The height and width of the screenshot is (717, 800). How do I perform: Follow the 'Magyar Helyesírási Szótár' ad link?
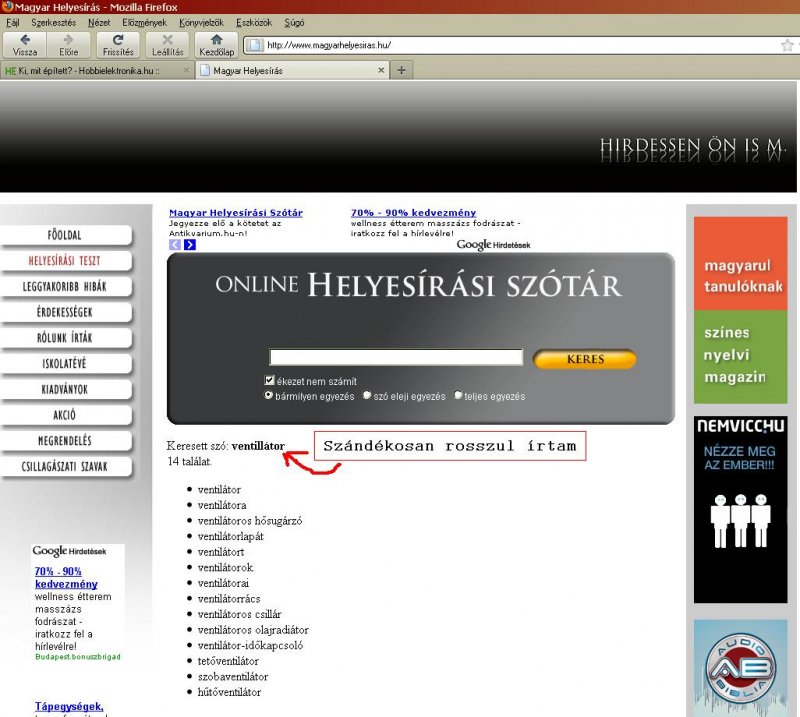click(x=236, y=213)
